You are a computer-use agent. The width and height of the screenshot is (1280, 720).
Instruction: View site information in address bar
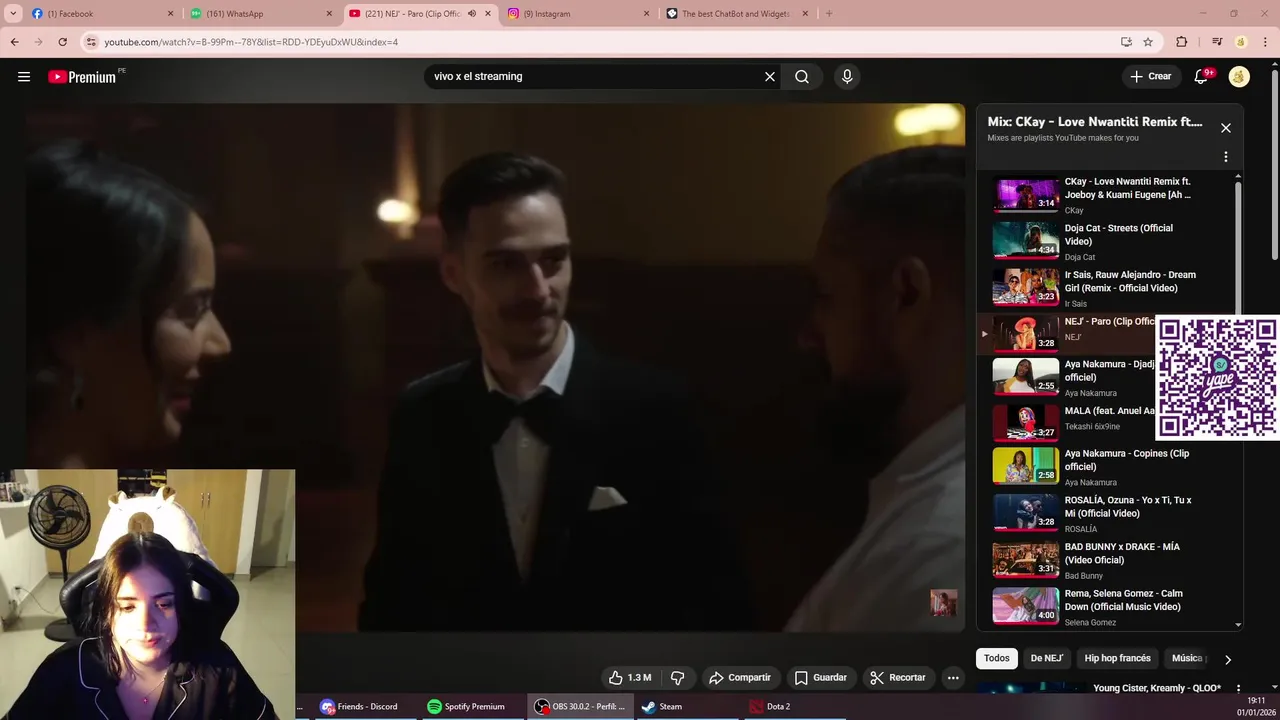click(91, 42)
